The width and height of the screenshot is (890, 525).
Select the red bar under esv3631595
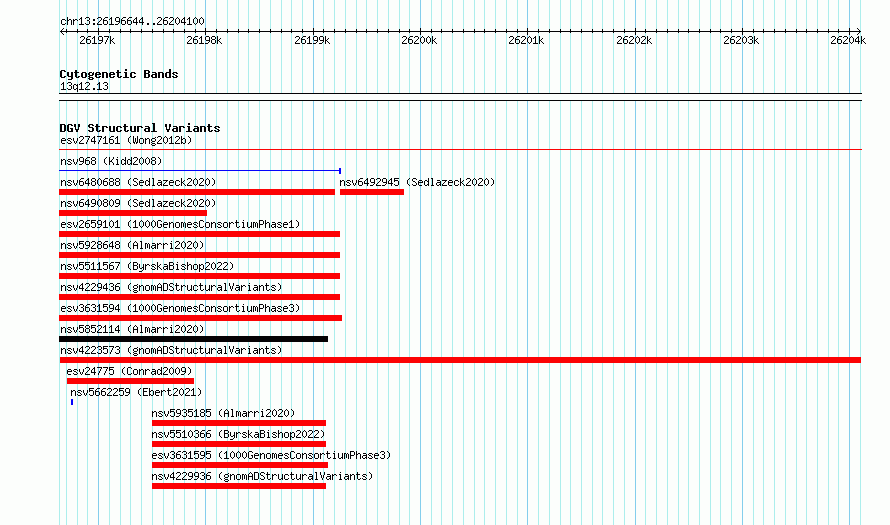[240, 465]
